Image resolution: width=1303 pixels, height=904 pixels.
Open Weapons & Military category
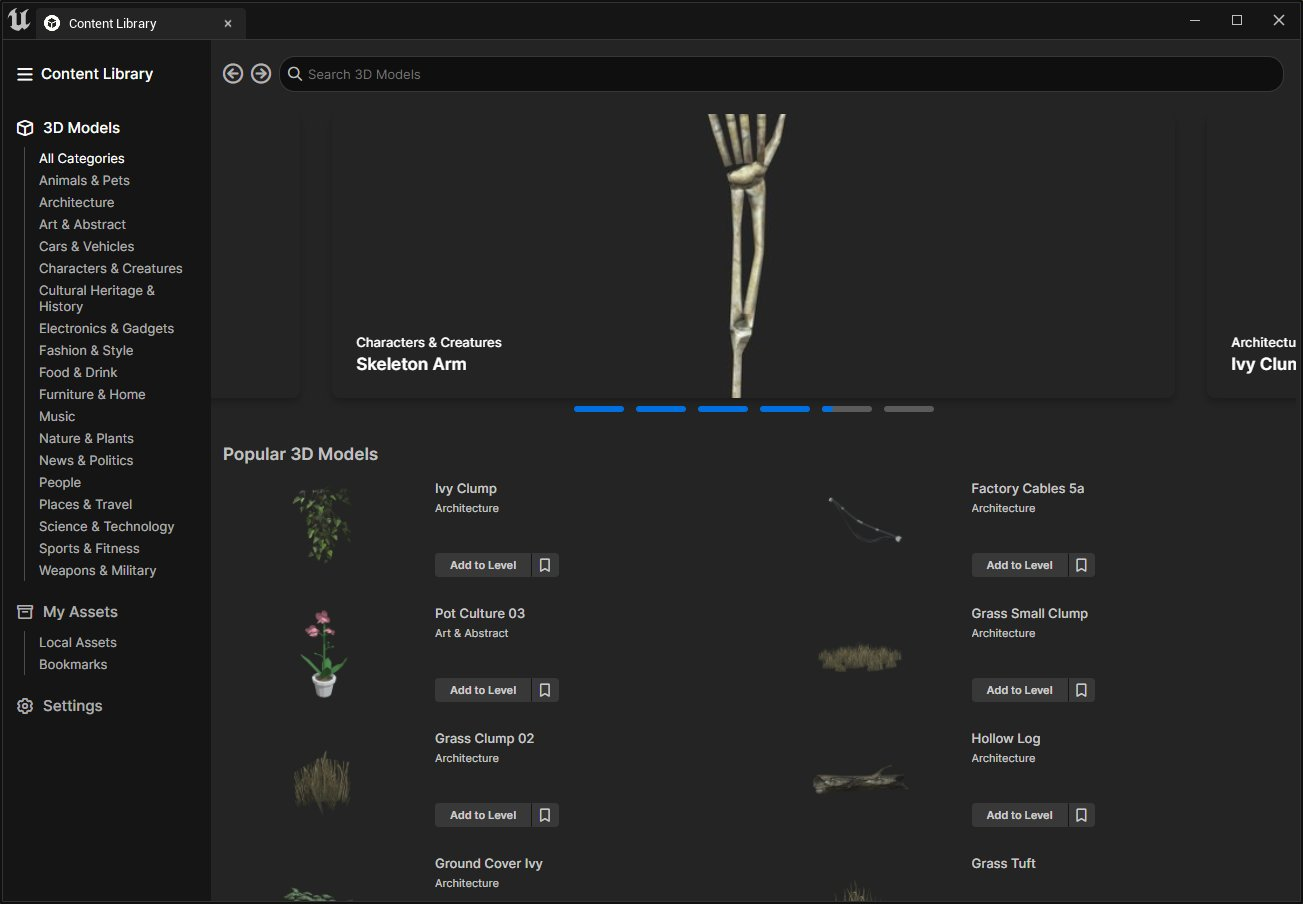point(97,570)
